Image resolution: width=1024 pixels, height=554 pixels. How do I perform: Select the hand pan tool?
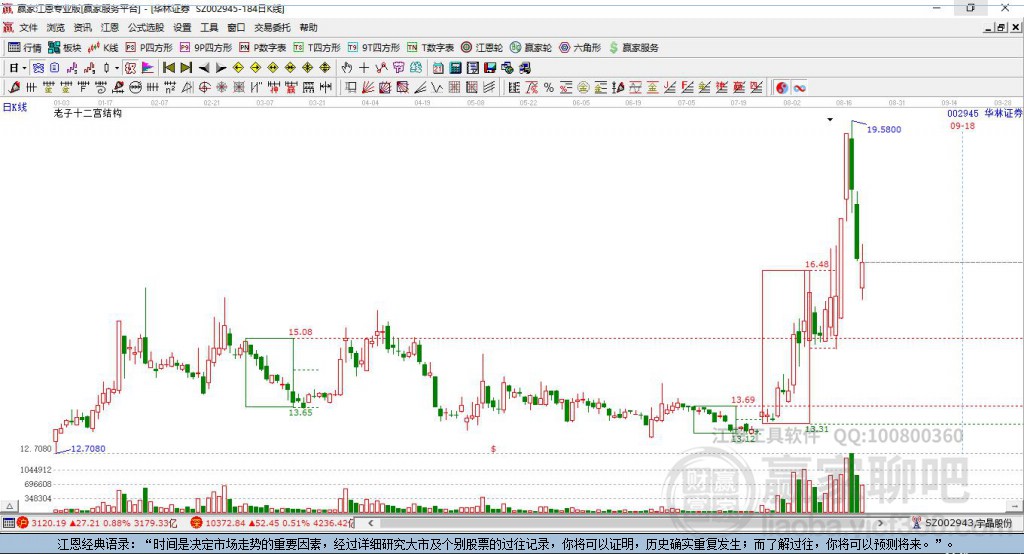(347, 68)
